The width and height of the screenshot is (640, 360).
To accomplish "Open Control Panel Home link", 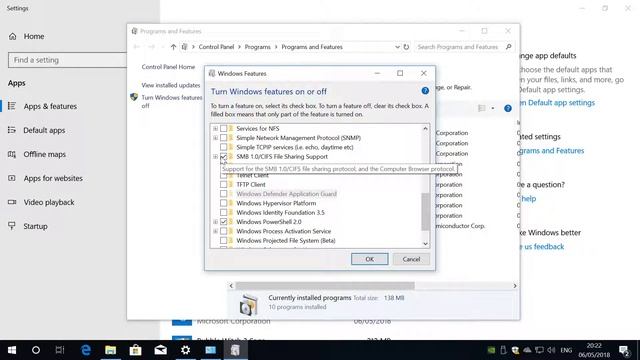I will point(168,67).
